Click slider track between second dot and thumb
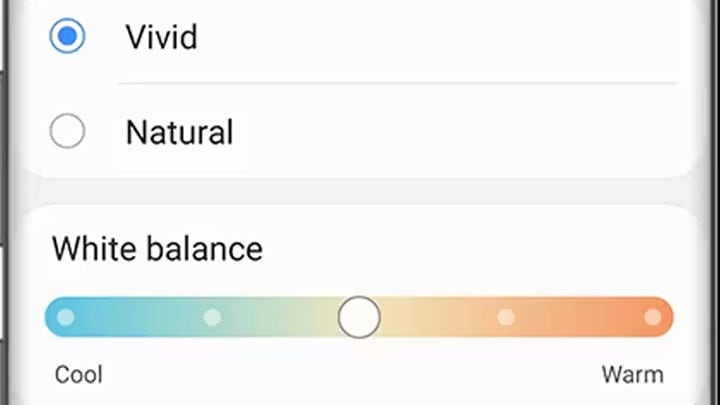The image size is (720, 405). click(280, 317)
